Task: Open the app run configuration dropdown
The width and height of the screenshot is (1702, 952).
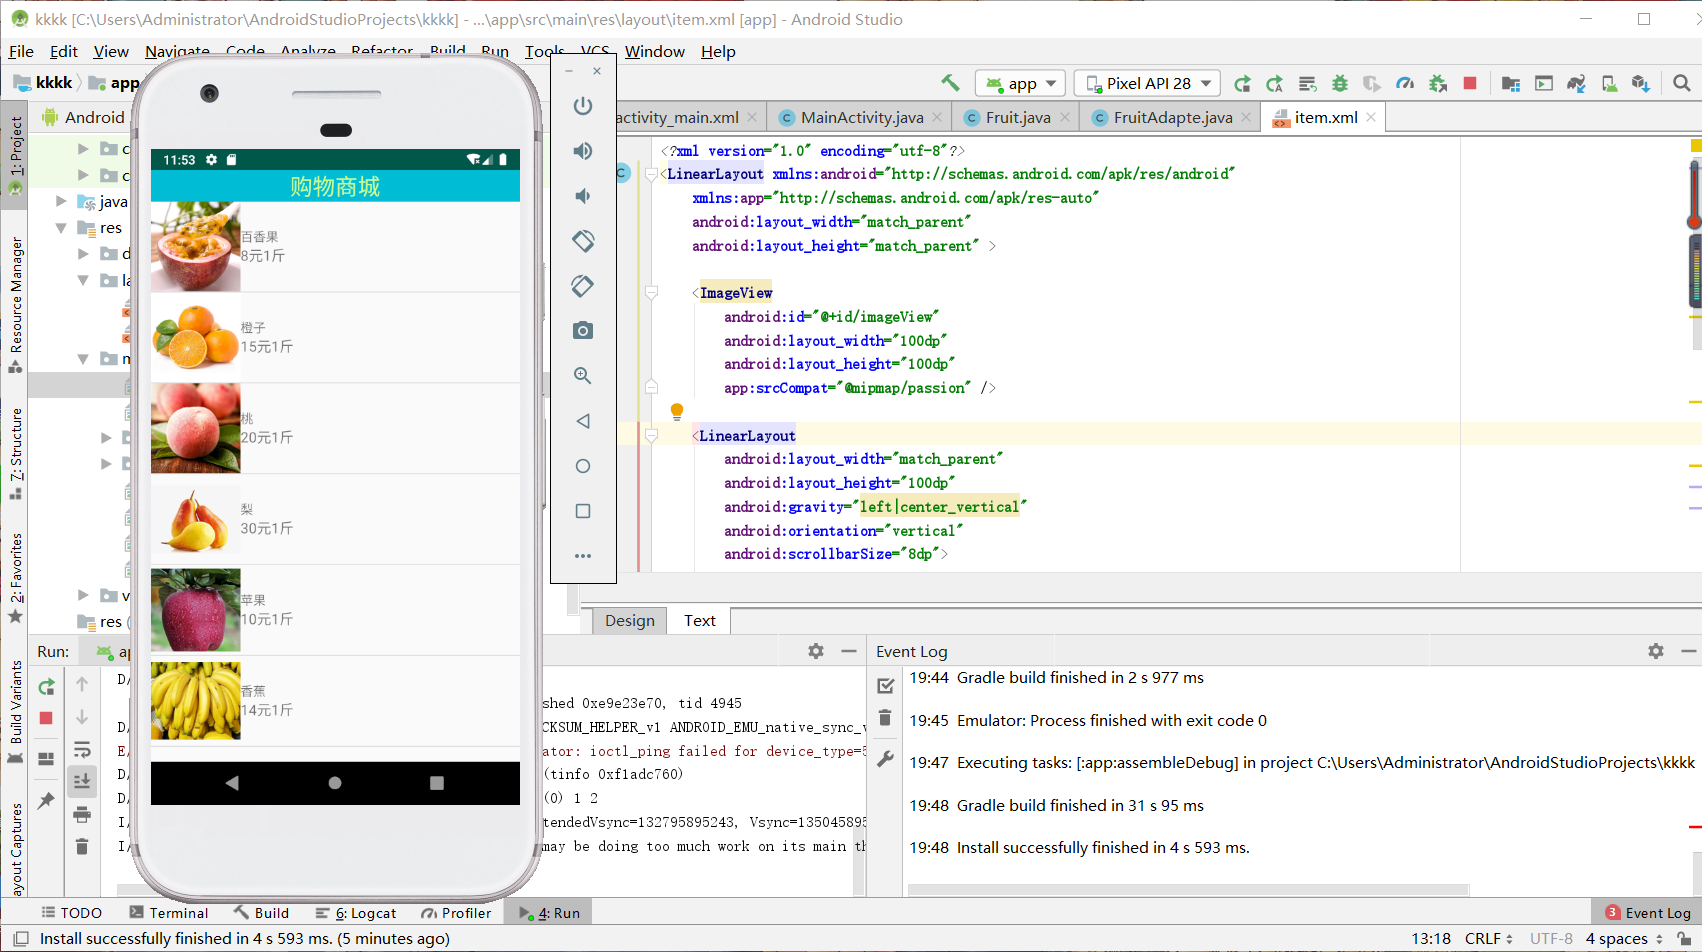Action: [x=1021, y=84]
